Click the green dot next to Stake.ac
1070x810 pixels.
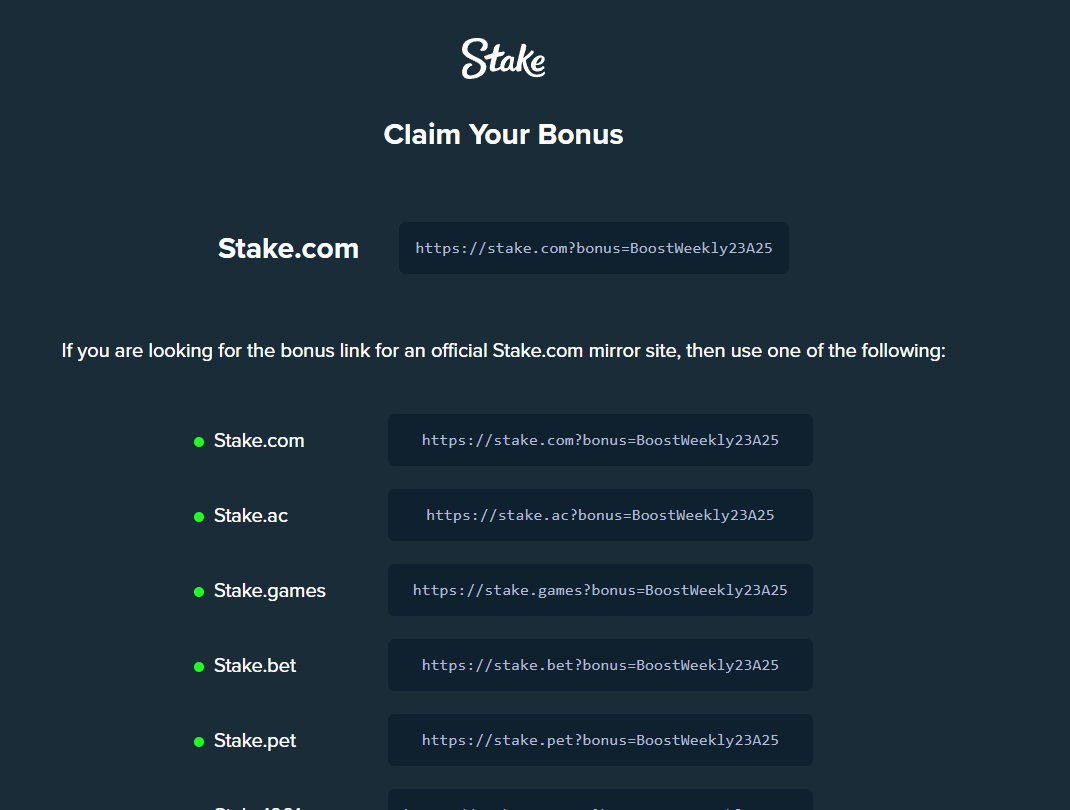tap(199, 517)
